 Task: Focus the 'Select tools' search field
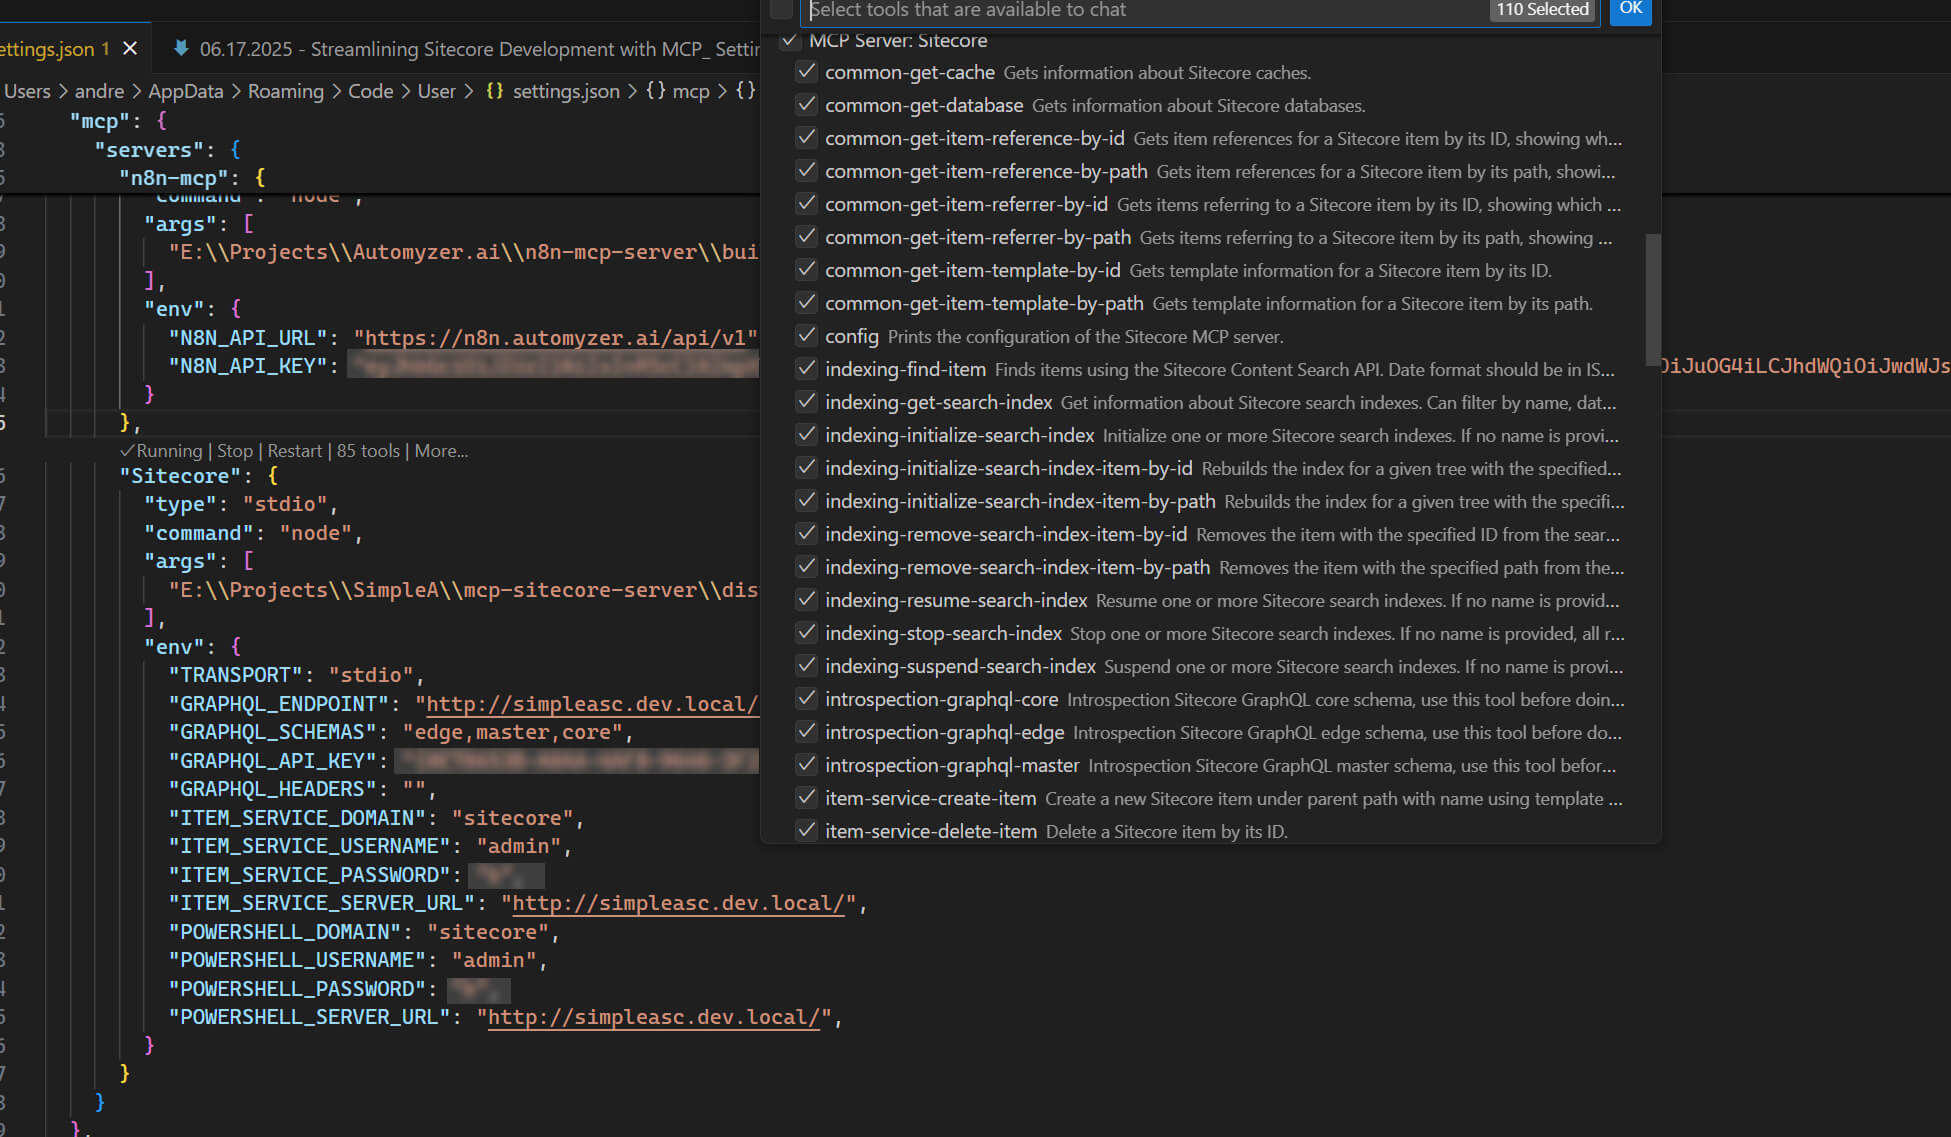tap(1145, 10)
